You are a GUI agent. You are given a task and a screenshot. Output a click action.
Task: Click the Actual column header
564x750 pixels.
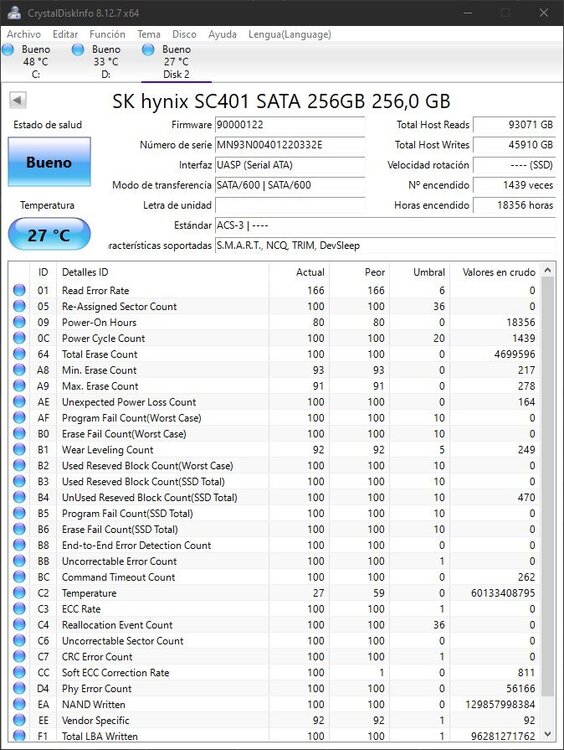pos(299,272)
